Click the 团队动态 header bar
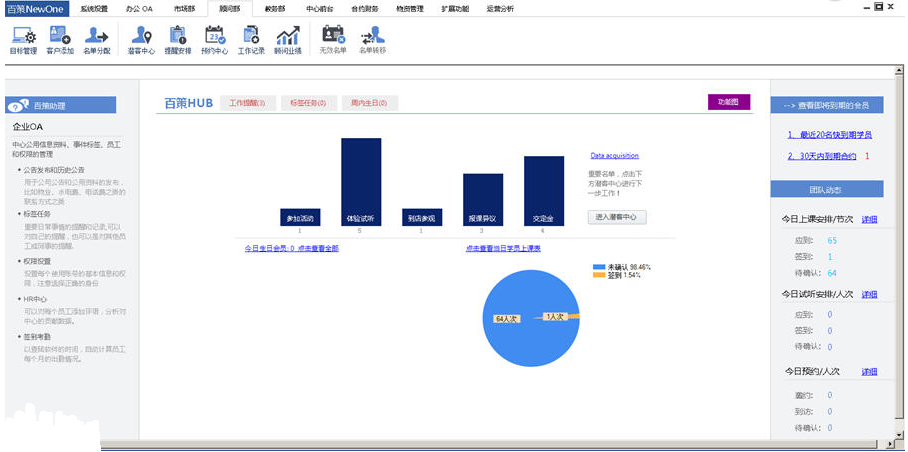Image resolution: width=908 pixels, height=452 pixels. [827, 189]
